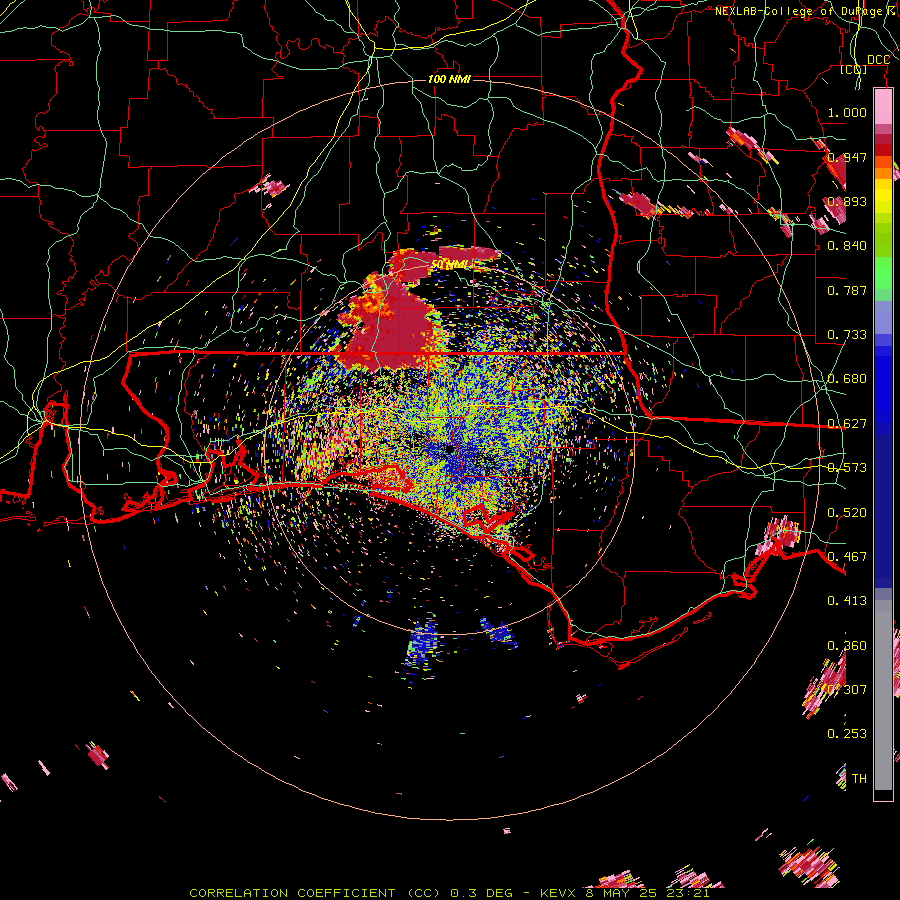Image resolution: width=900 pixels, height=900 pixels.
Task: Click the 0.680 legend value
Action: pos(847,379)
